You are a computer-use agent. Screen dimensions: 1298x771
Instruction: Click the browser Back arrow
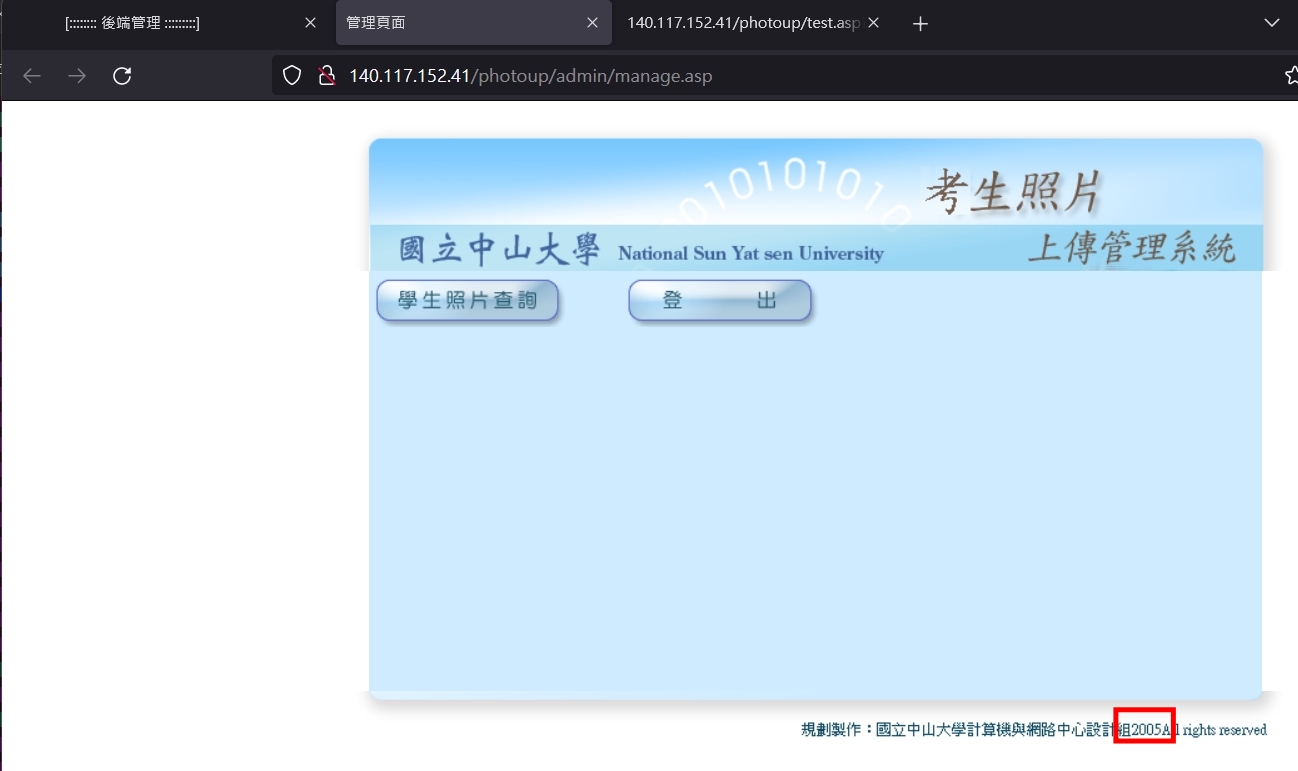32,76
